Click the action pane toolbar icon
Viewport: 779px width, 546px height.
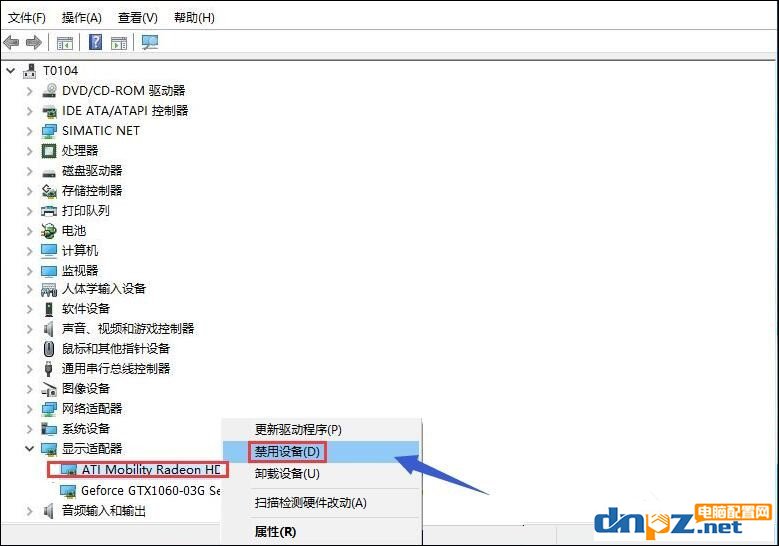click(119, 43)
